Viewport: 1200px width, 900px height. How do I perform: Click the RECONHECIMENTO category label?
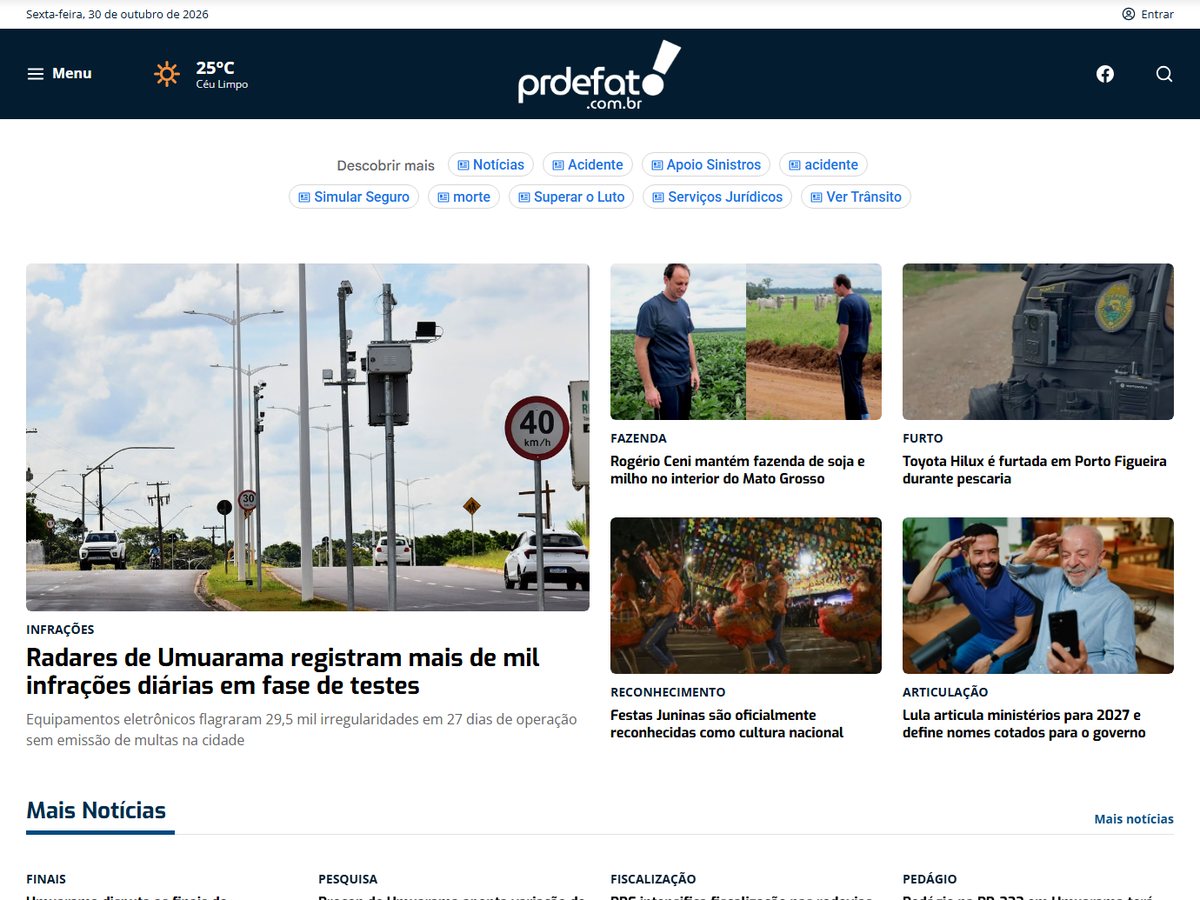pyautogui.click(x=668, y=692)
